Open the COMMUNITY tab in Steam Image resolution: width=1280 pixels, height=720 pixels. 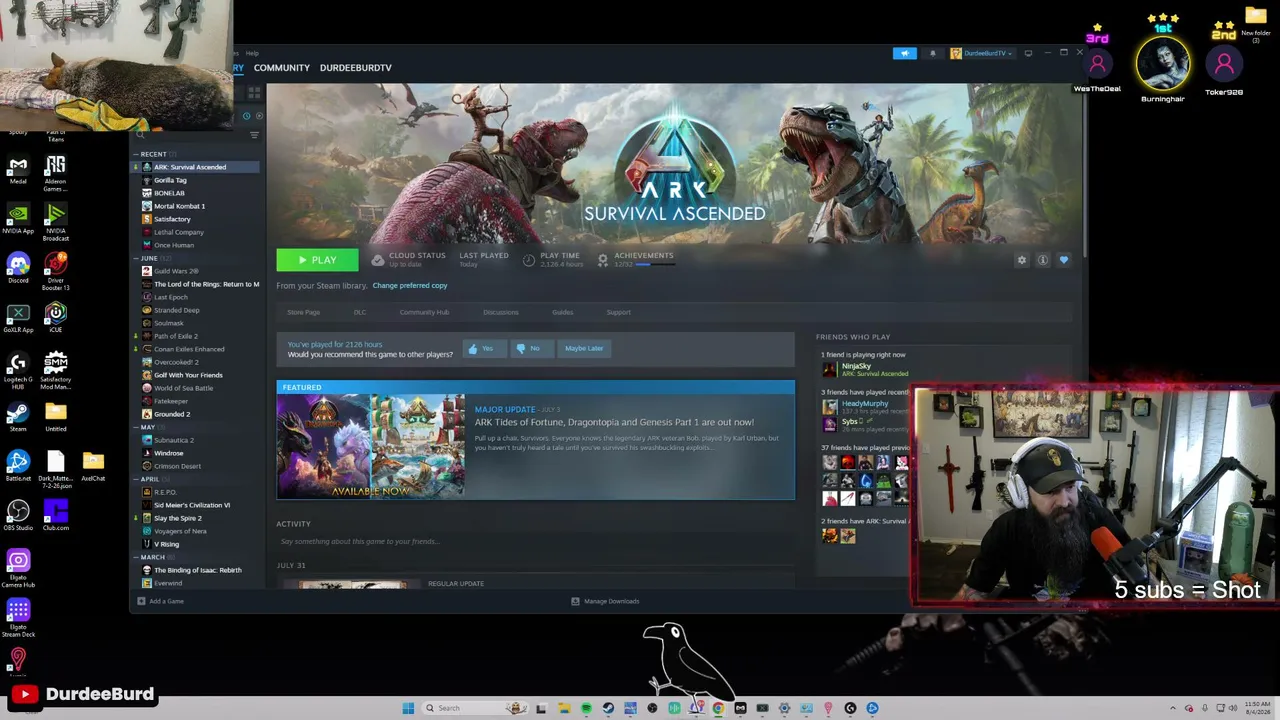[281, 68]
